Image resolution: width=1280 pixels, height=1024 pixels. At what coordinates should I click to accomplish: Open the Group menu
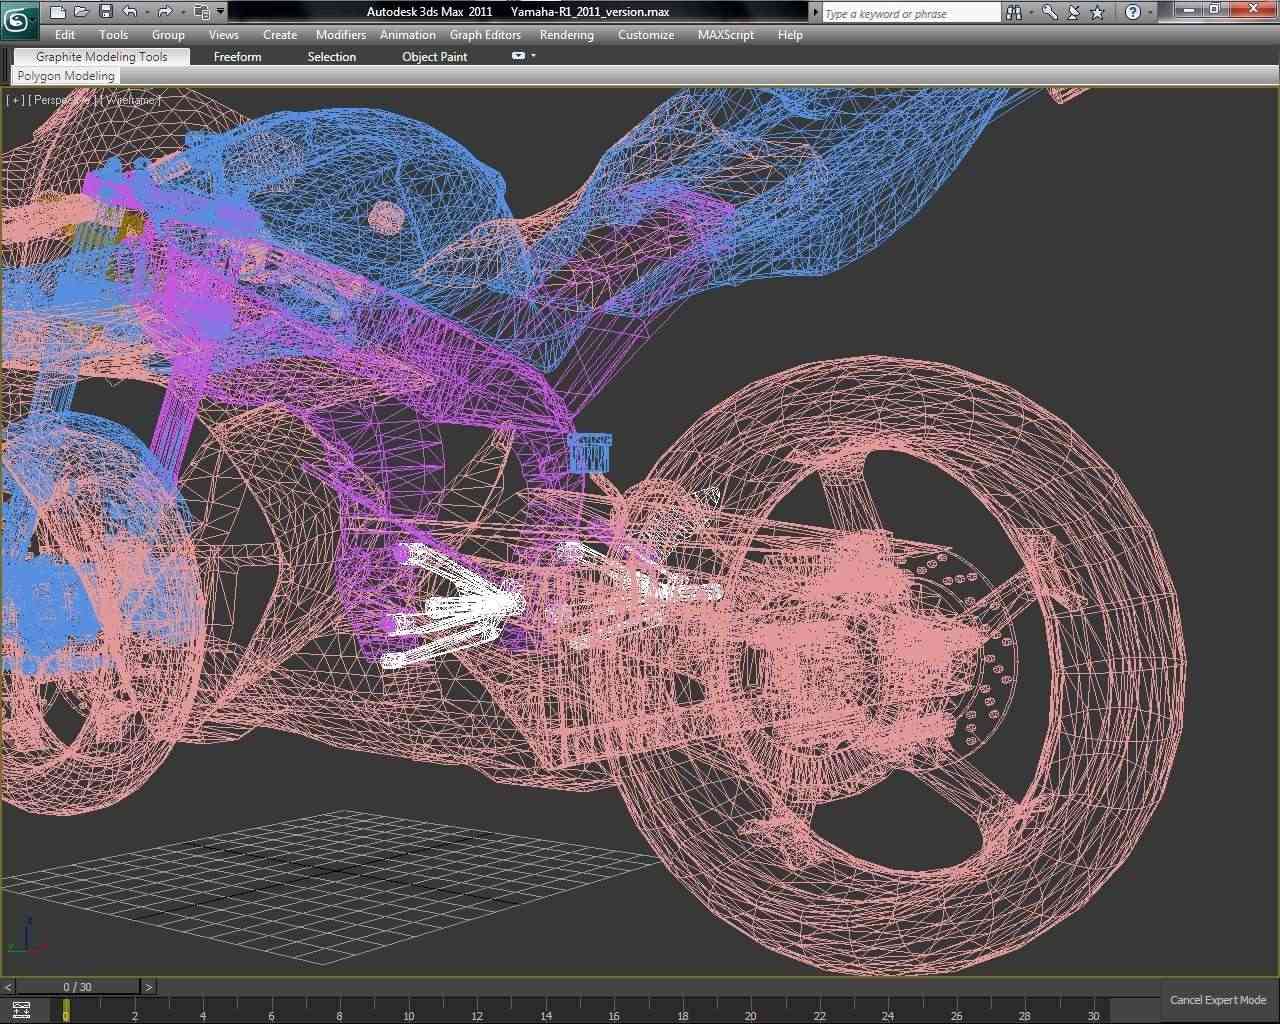click(168, 34)
